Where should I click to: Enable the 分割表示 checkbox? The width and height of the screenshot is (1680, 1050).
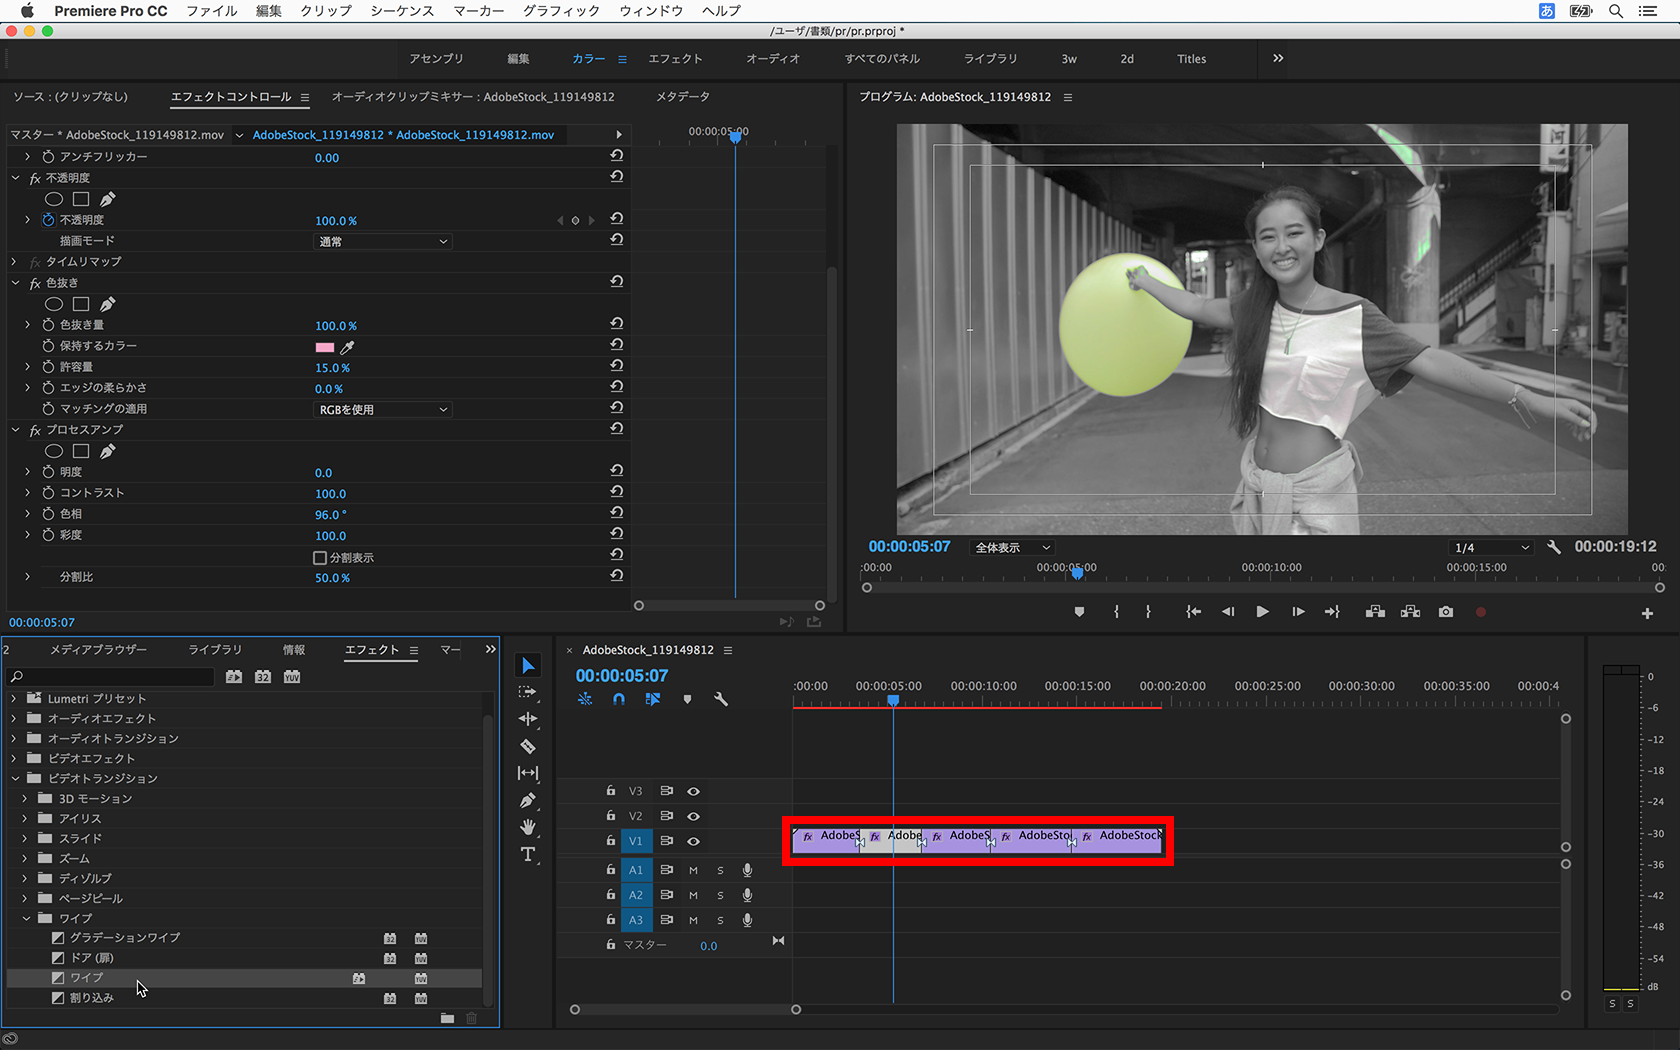coord(320,558)
